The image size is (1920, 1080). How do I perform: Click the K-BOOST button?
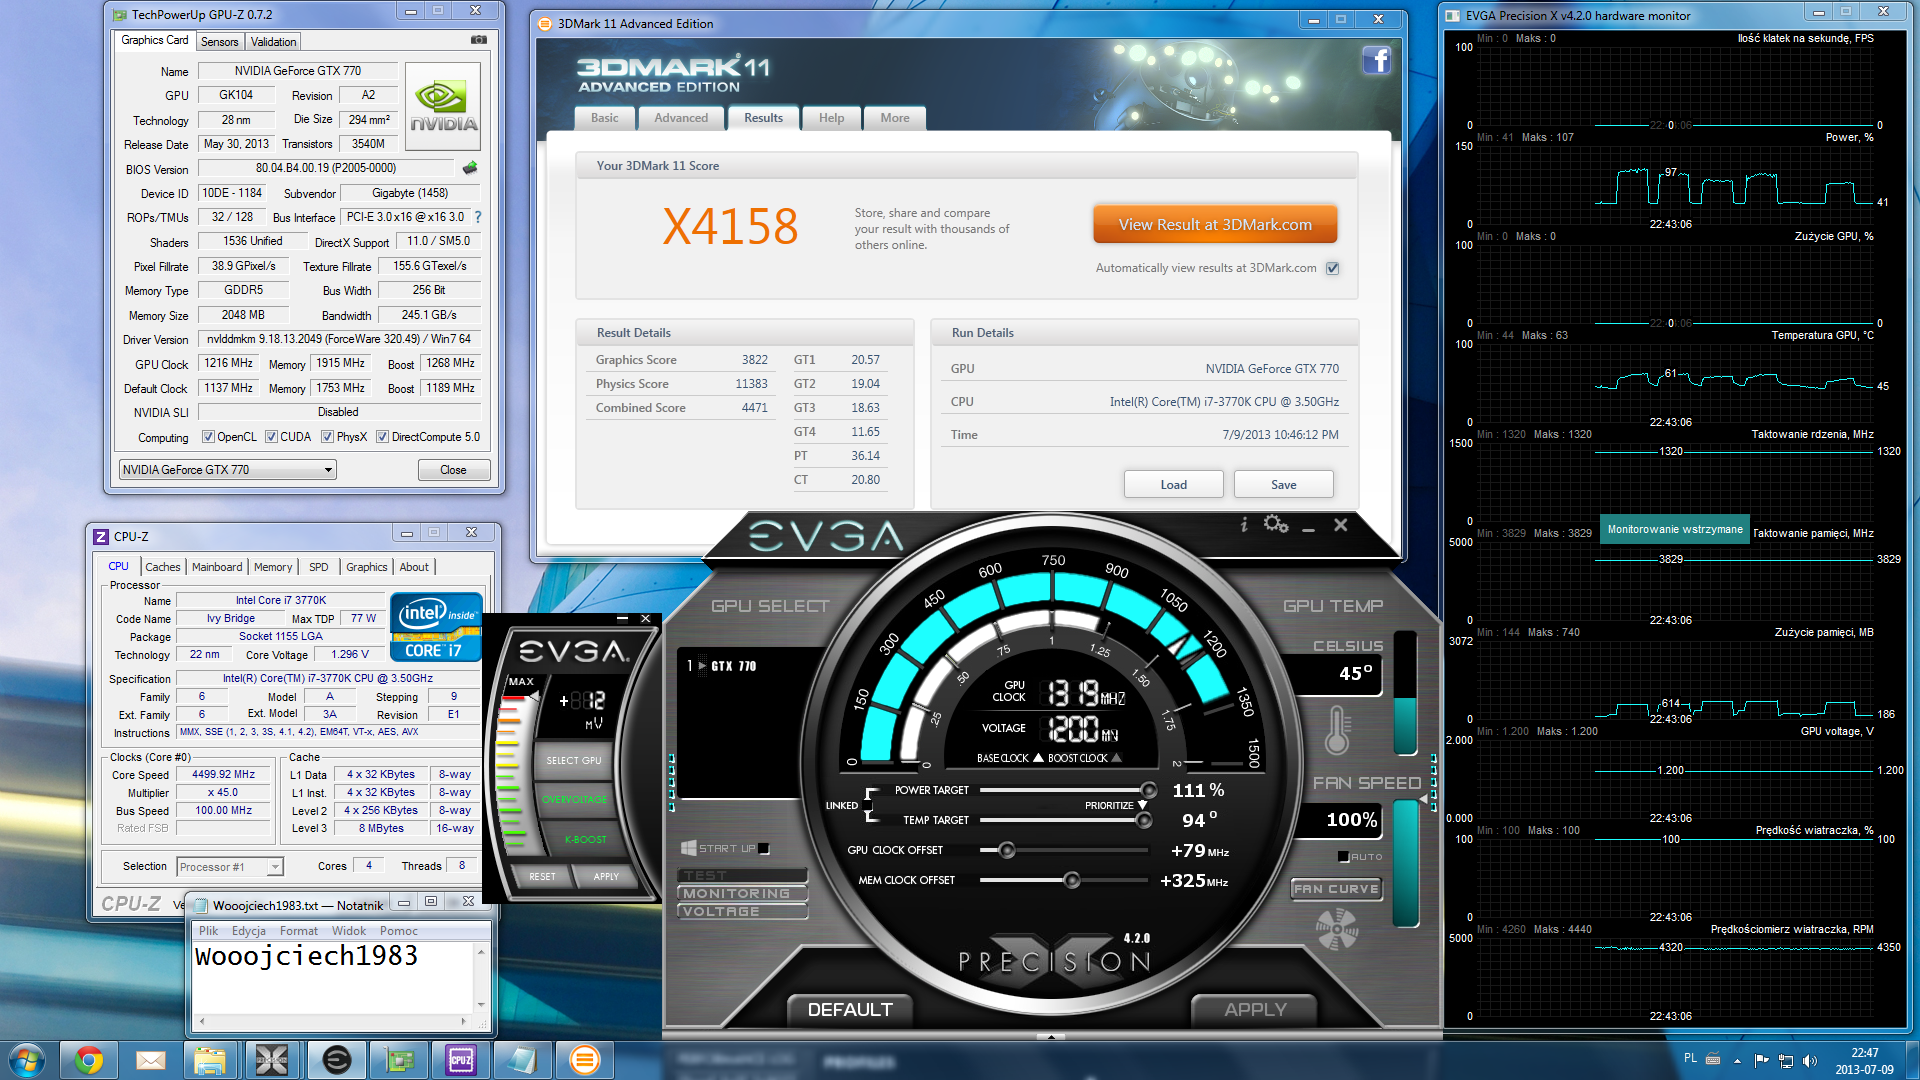[585, 840]
